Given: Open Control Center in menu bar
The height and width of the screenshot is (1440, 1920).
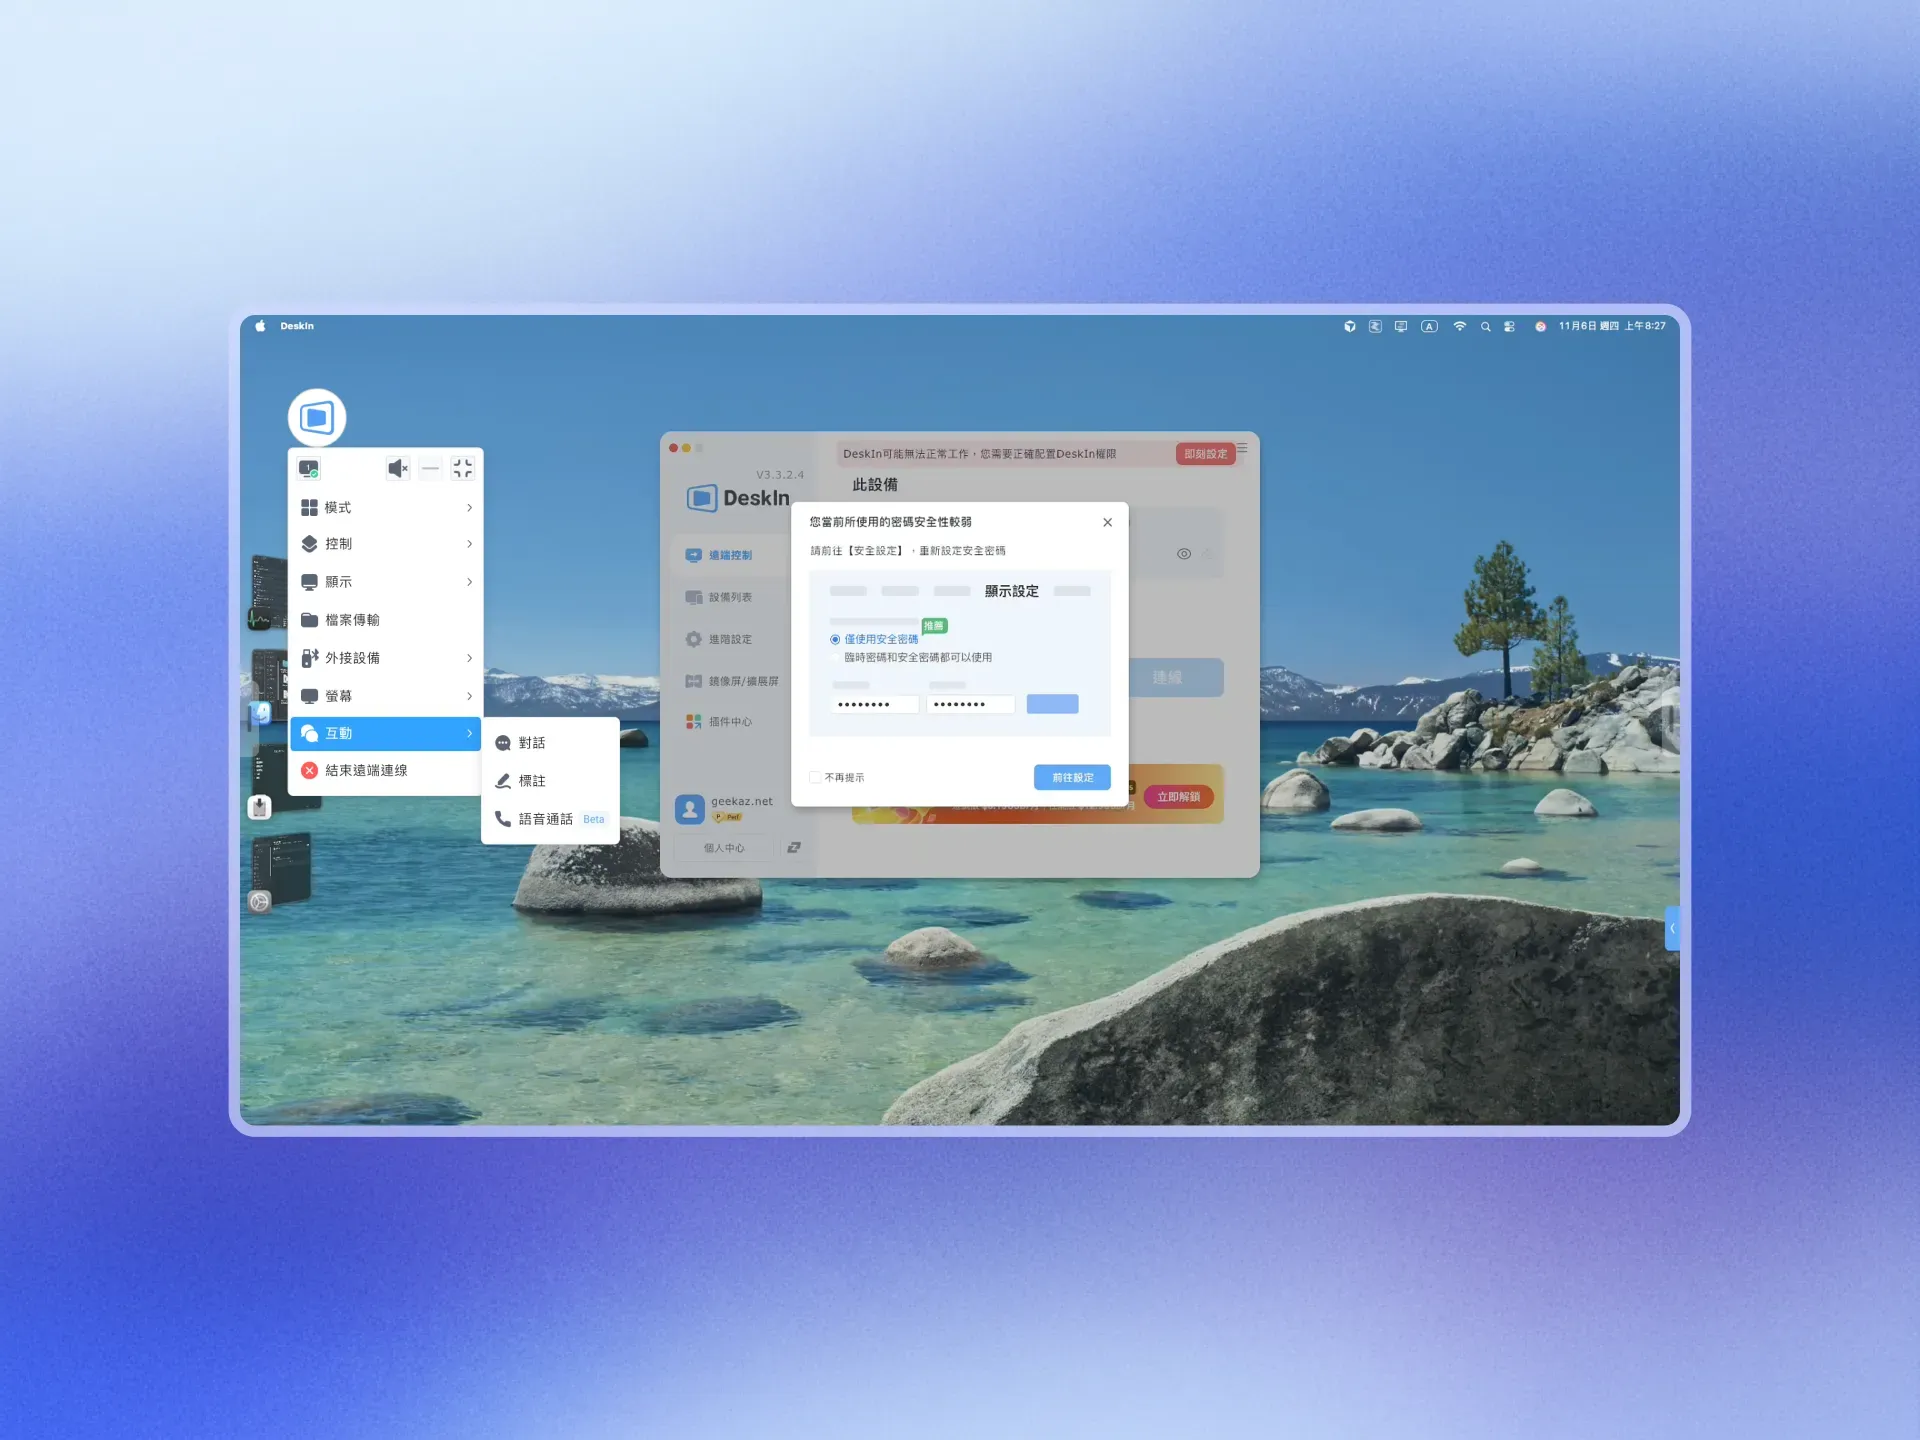Looking at the screenshot, I should [1509, 326].
